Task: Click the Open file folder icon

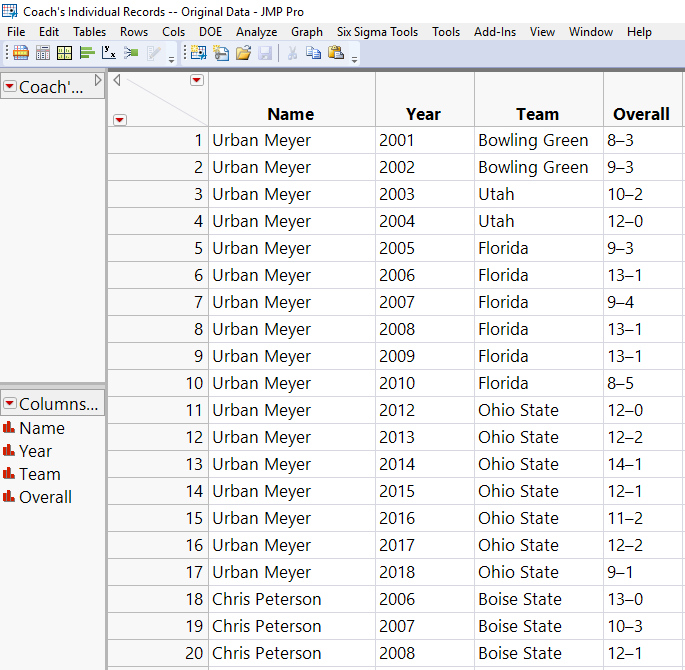Action: tap(243, 53)
